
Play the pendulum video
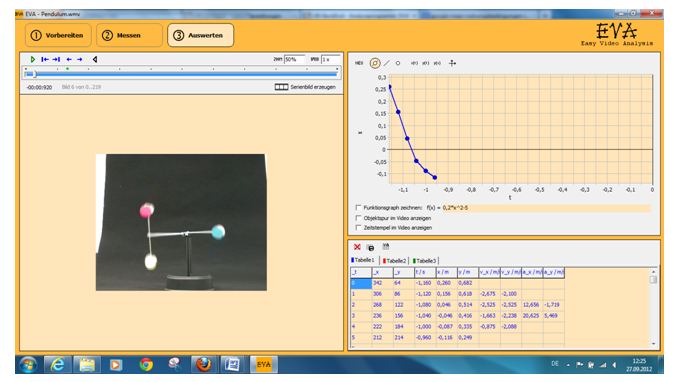pos(33,59)
